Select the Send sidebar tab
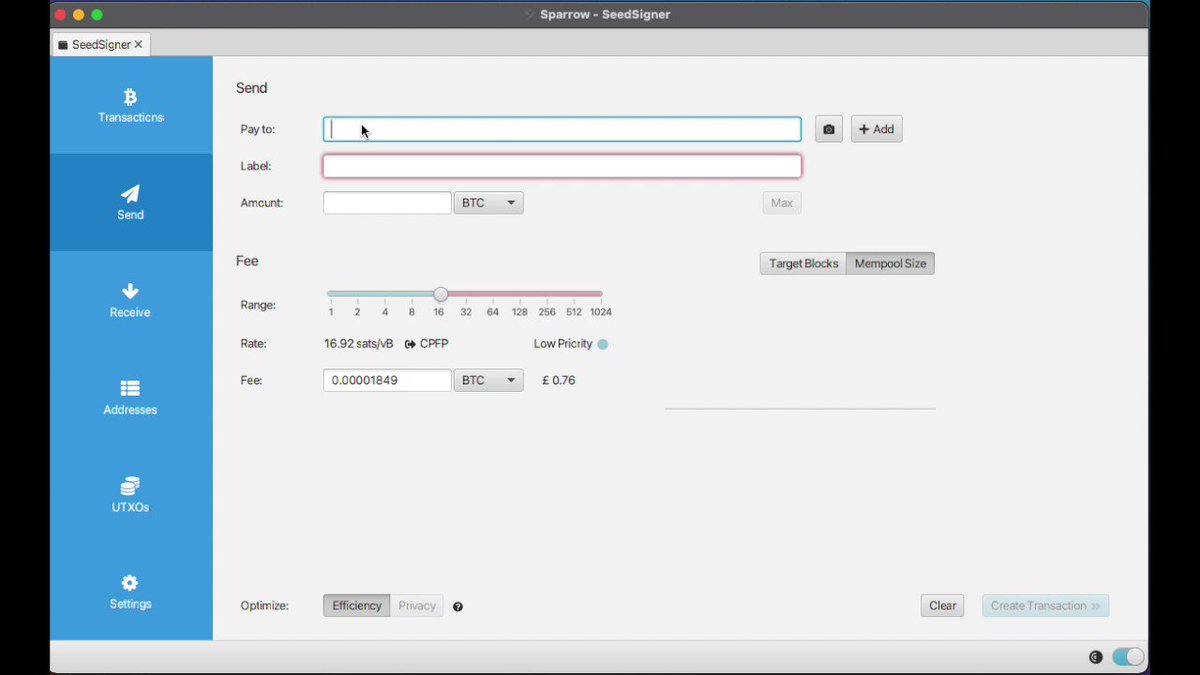The height and width of the screenshot is (675, 1200). click(x=131, y=202)
